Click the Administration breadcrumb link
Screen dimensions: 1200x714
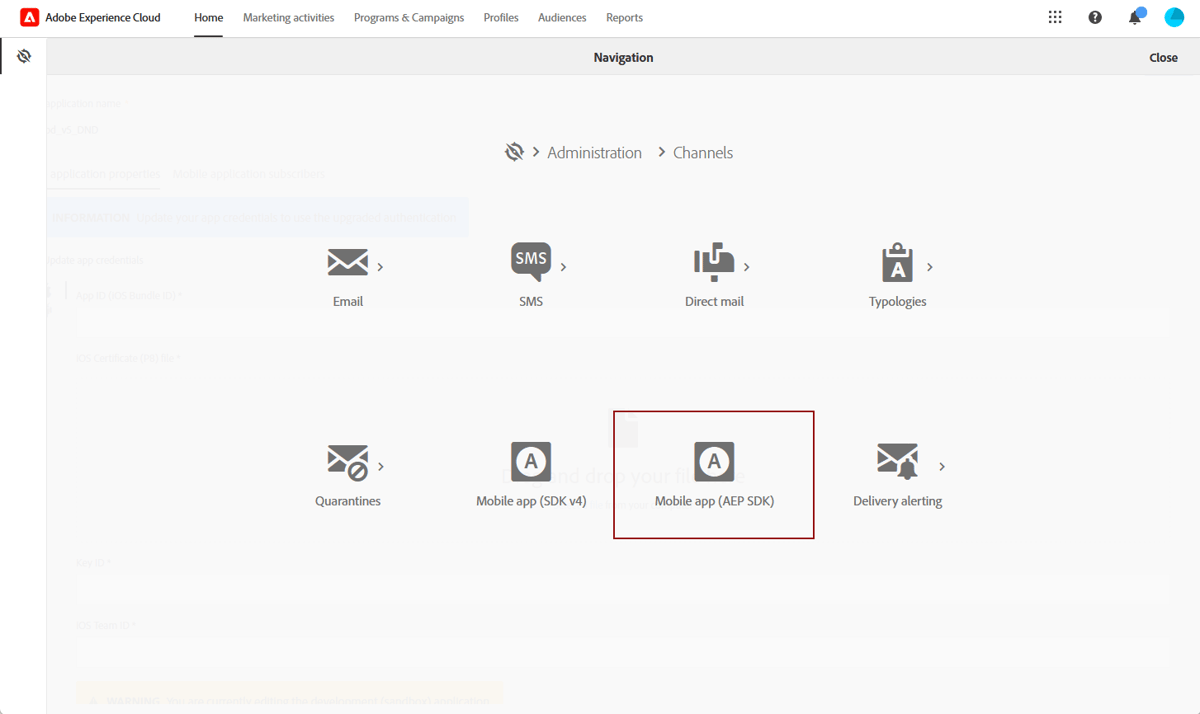pos(594,152)
